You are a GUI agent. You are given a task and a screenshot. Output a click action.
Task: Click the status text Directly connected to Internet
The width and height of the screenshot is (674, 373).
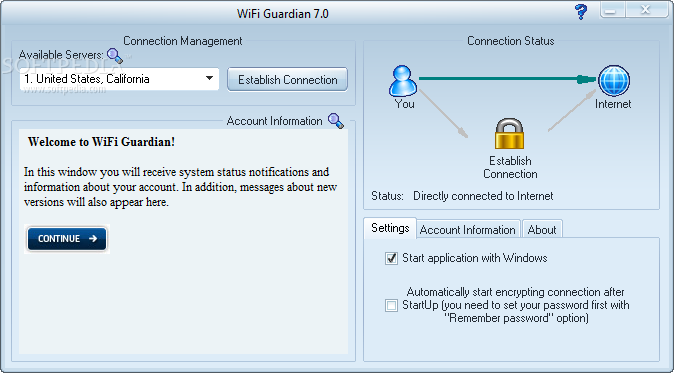[x=483, y=196]
